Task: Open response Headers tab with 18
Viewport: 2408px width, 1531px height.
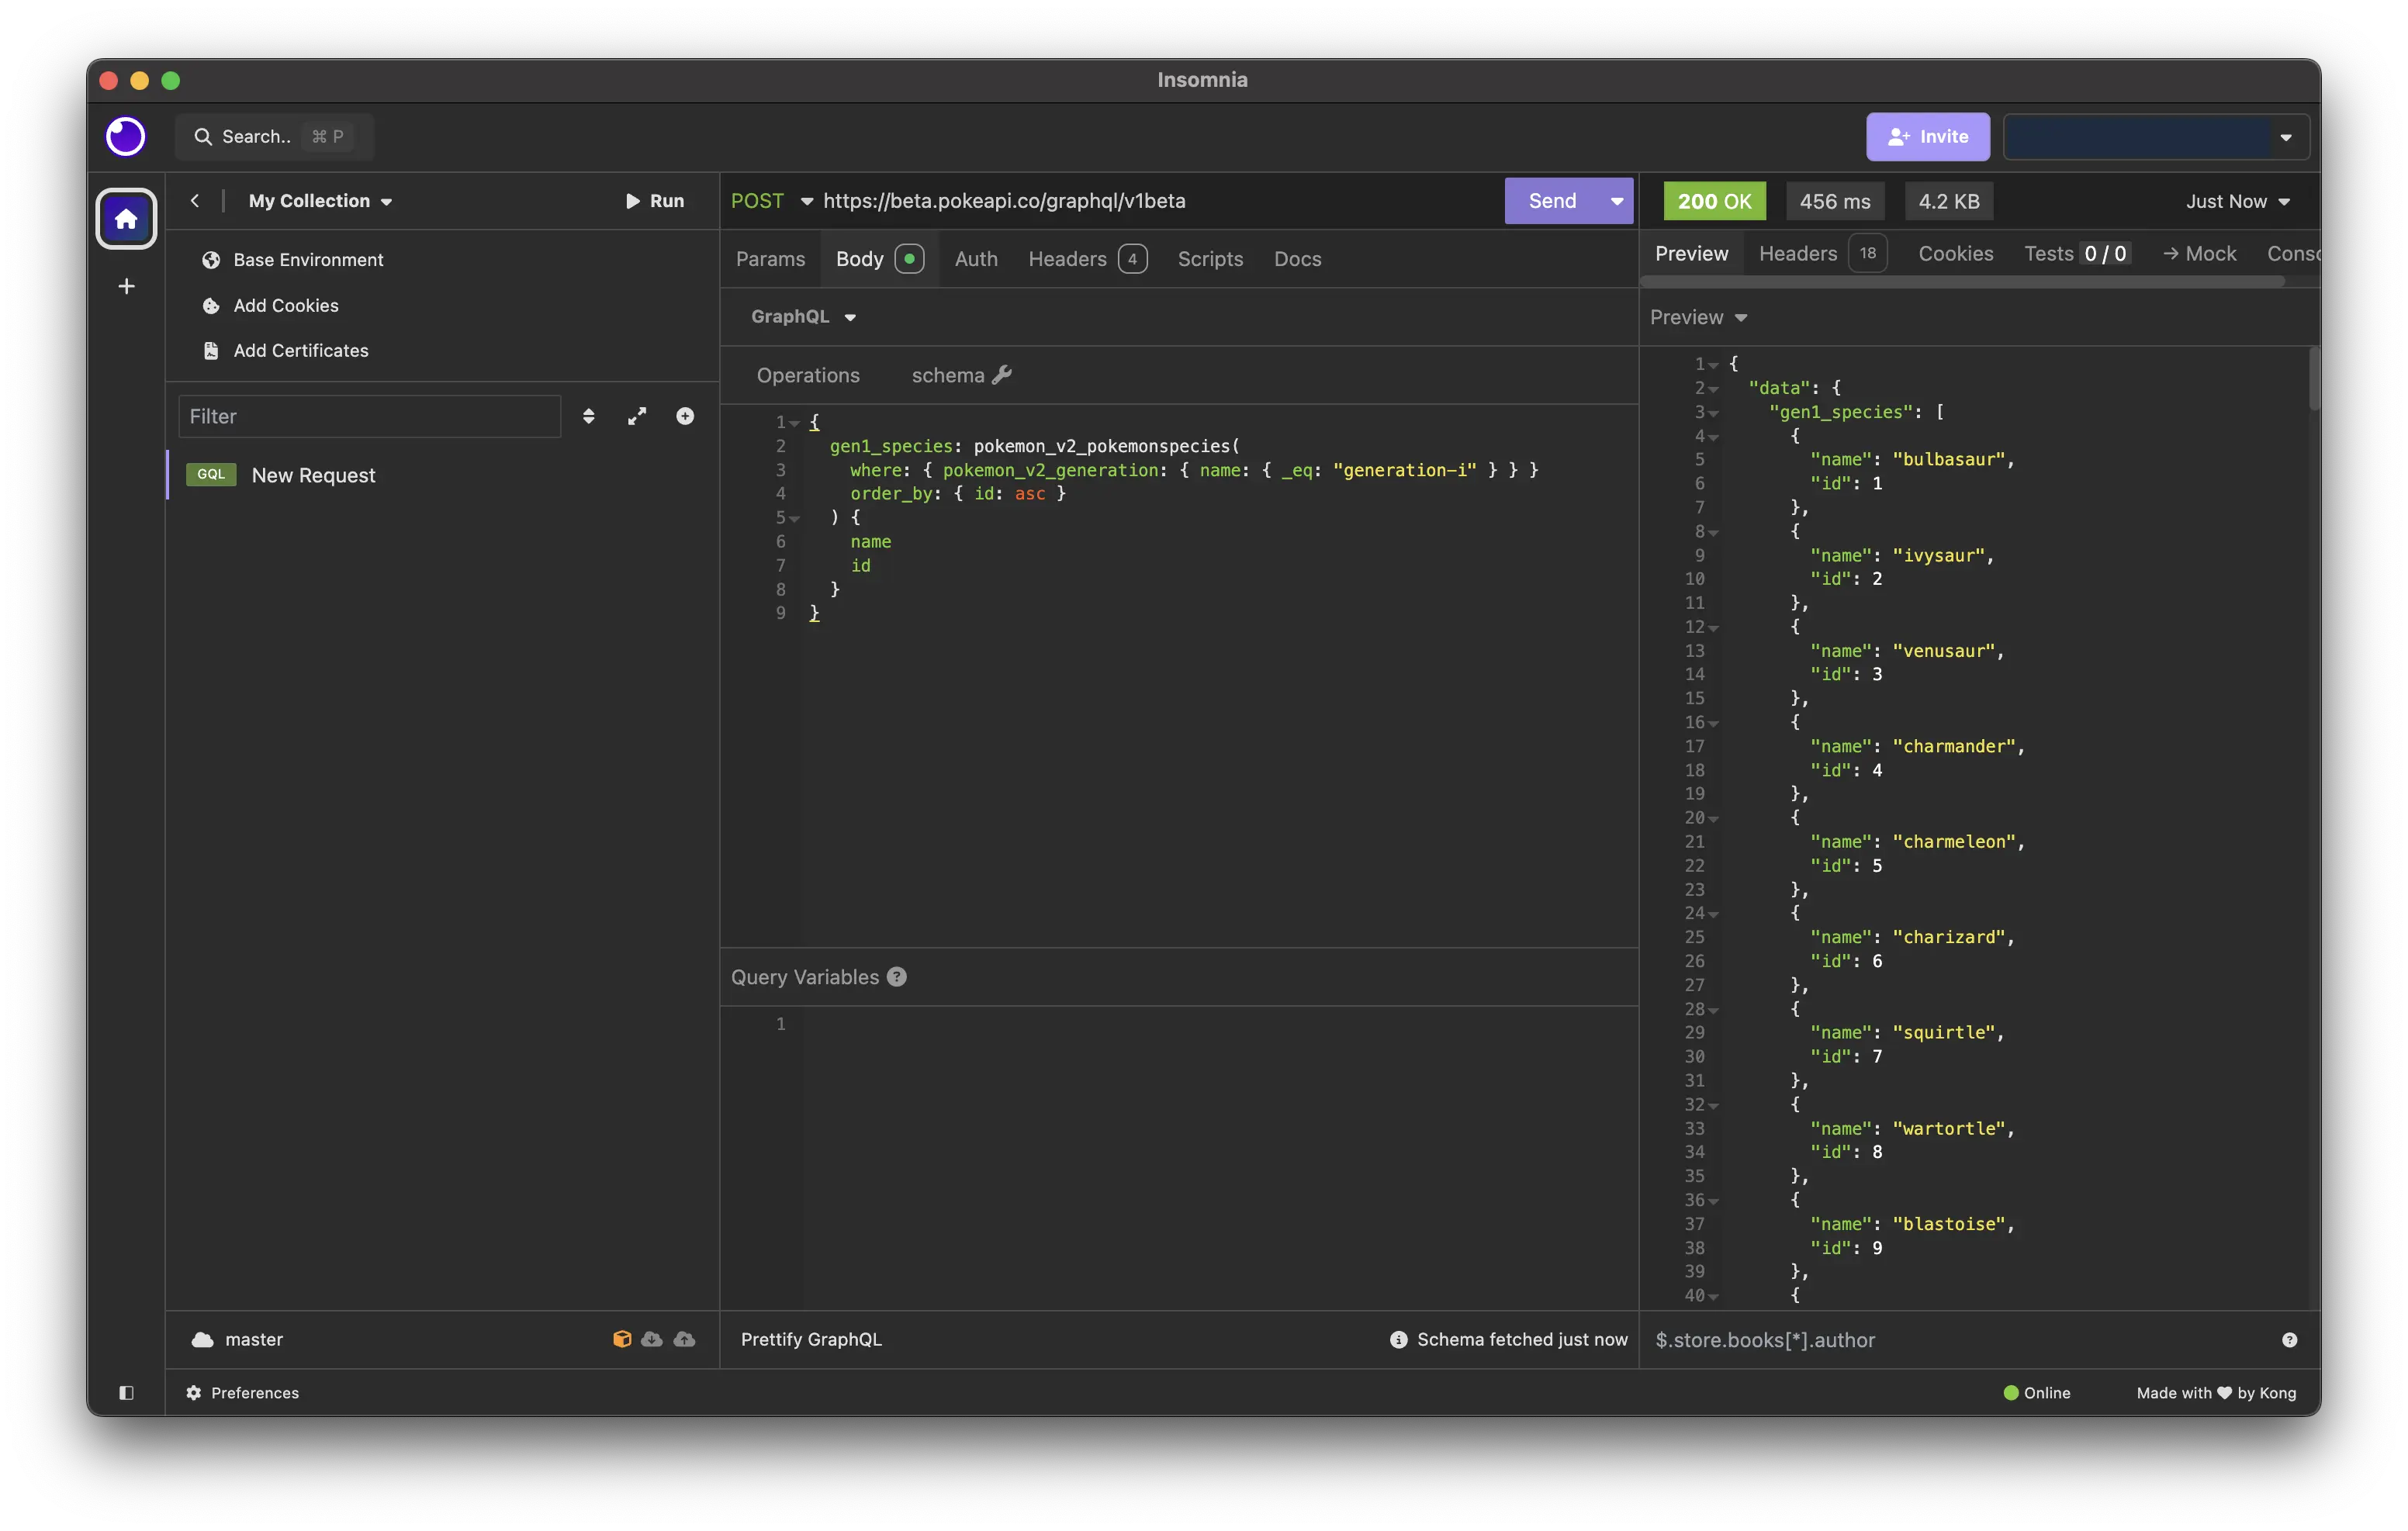Action: tap(1822, 254)
